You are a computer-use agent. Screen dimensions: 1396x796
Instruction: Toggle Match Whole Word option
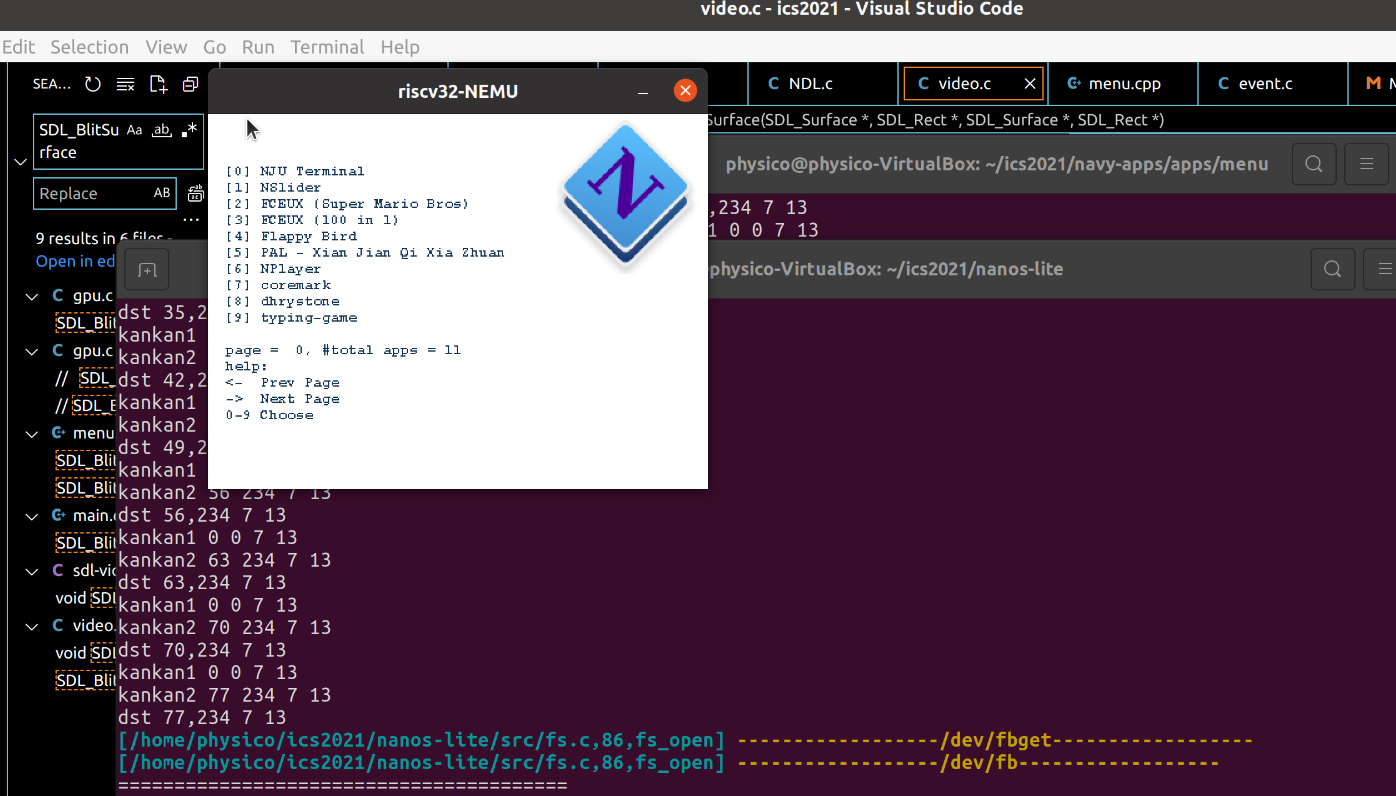pyautogui.click(x=161, y=130)
